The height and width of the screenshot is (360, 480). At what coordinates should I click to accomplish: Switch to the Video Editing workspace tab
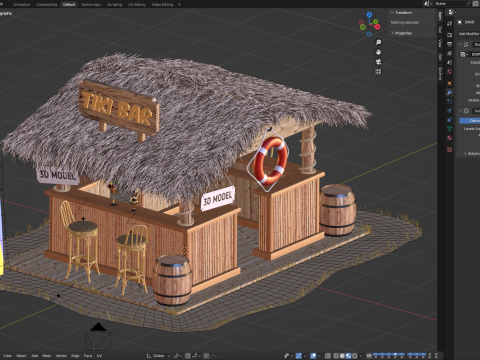tap(162, 4)
